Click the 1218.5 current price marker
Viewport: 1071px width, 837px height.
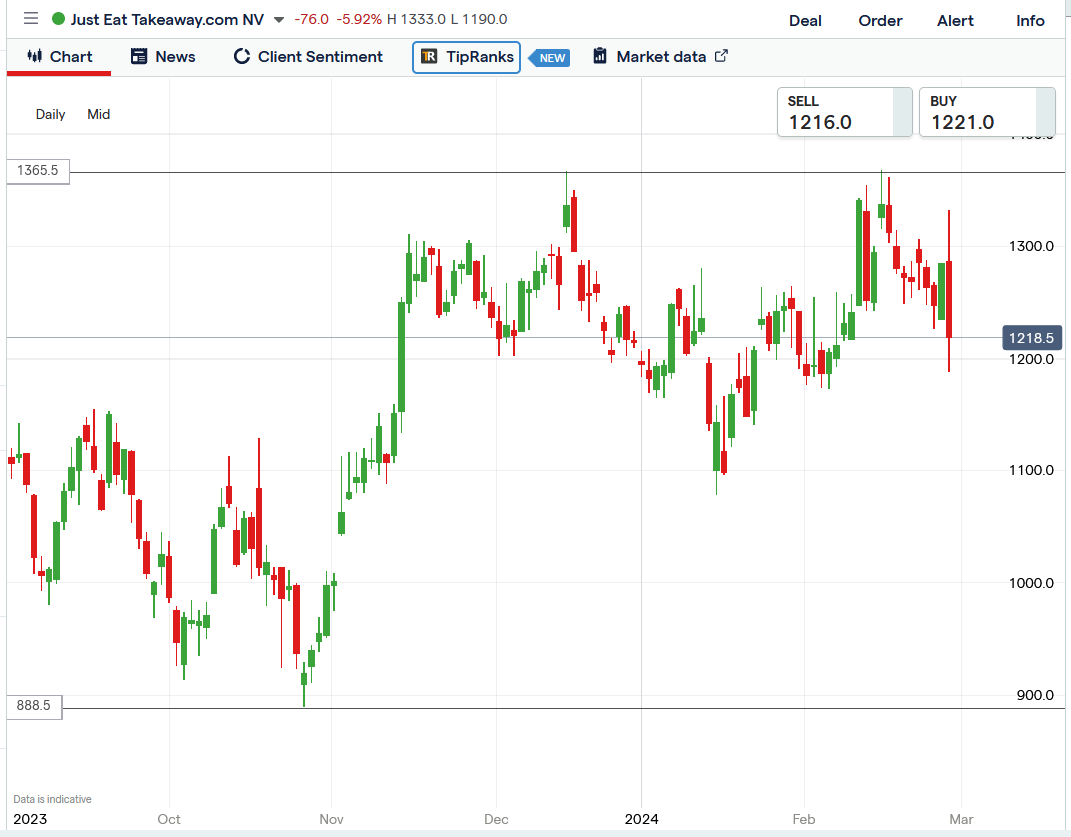[1031, 338]
